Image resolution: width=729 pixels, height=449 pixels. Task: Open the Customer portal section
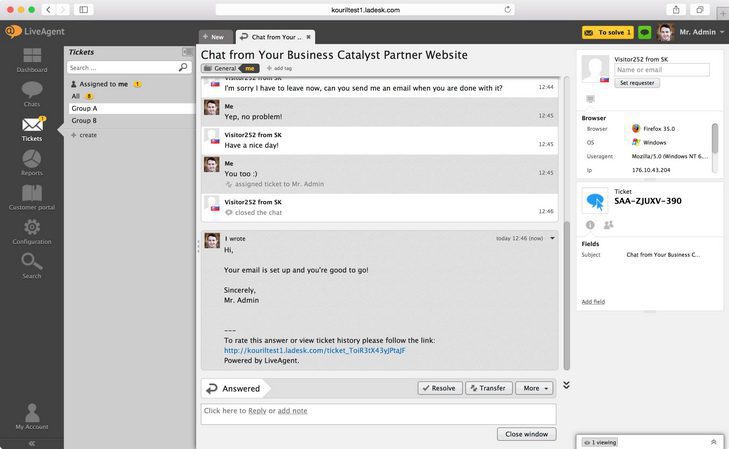click(x=32, y=196)
